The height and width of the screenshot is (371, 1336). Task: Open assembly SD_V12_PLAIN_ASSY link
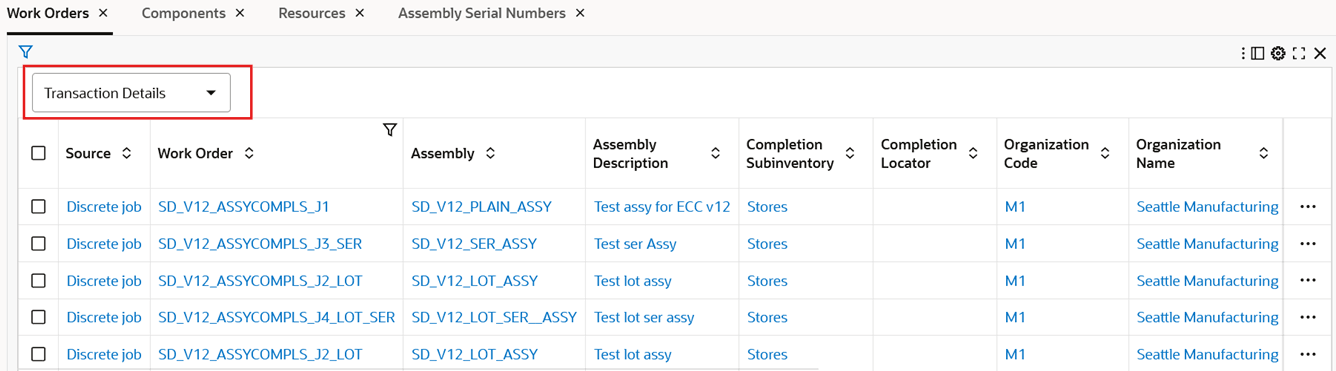tap(481, 207)
